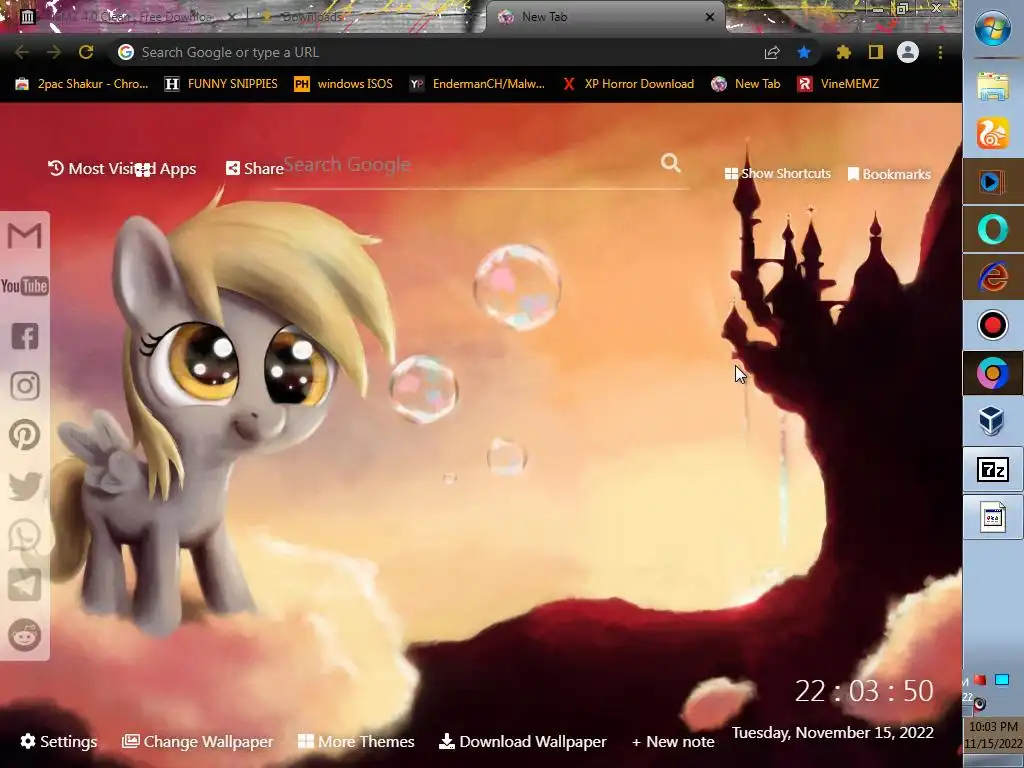Reload the page with the refresh button
The height and width of the screenshot is (768, 1024).
(x=86, y=52)
